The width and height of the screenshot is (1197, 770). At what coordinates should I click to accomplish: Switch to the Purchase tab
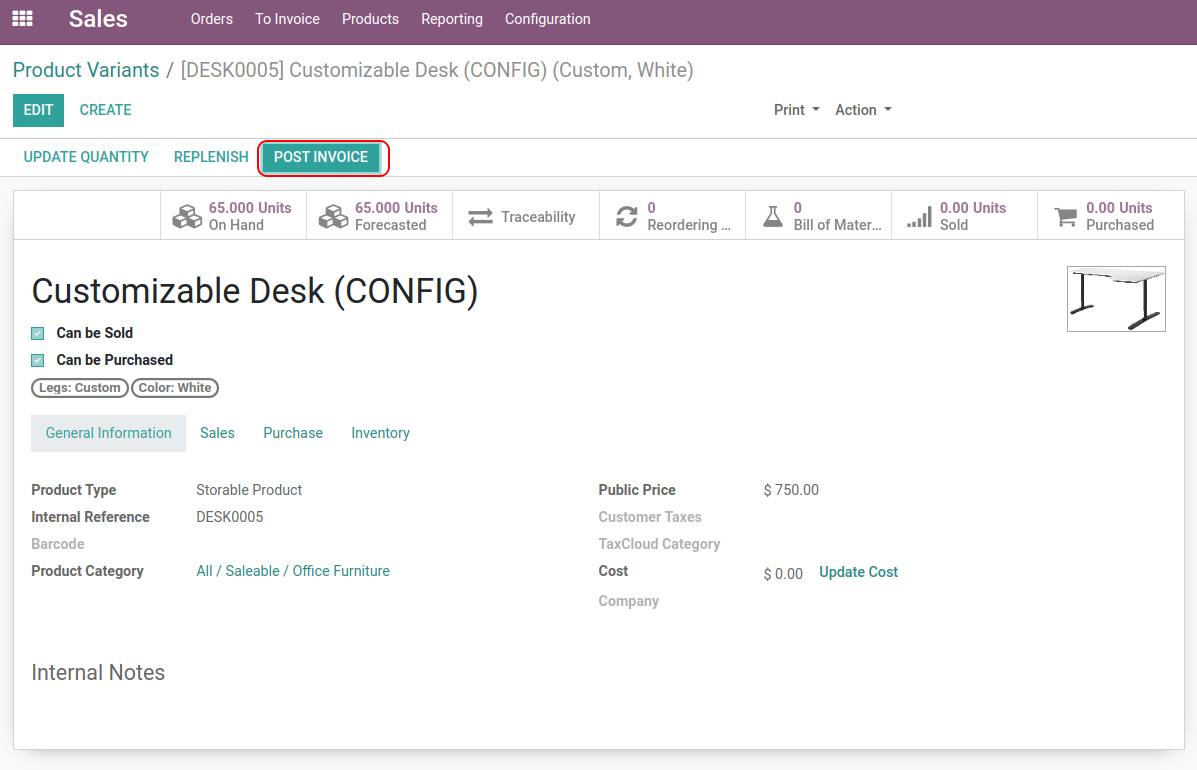[x=293, y=433]
